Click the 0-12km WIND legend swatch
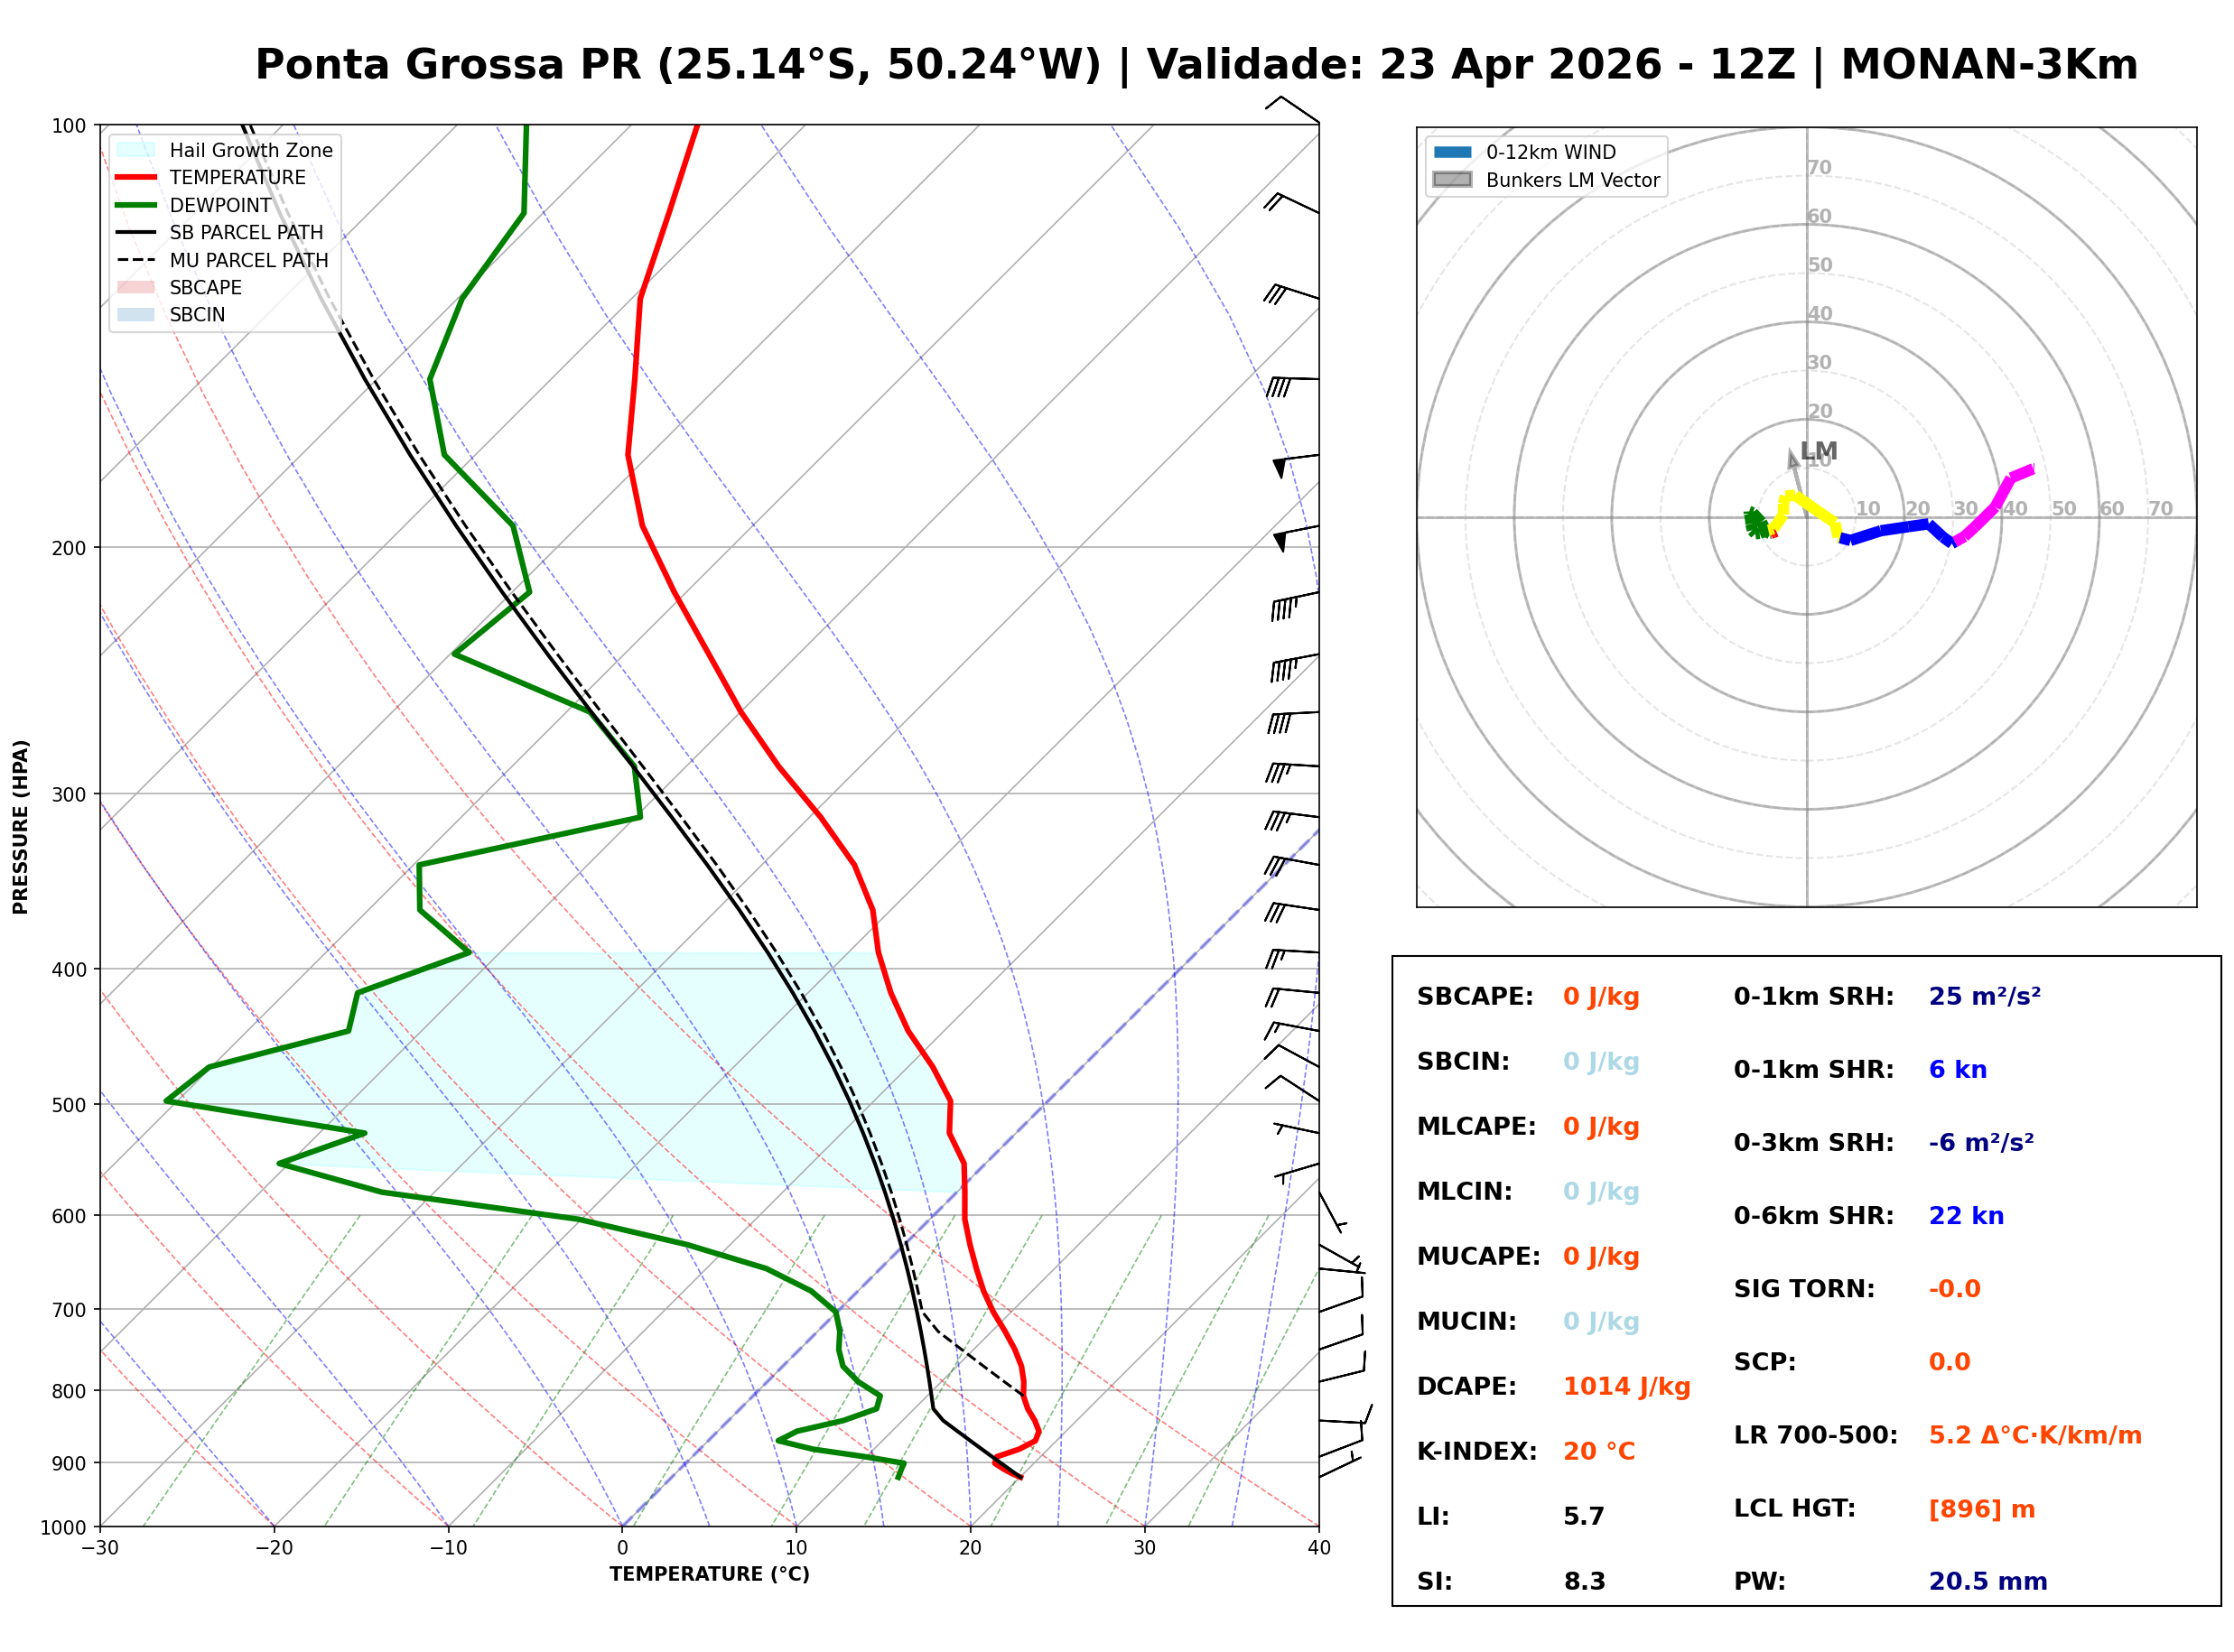The height and width of the screenshot is (1652, 2234). [x=1453, y=152]
